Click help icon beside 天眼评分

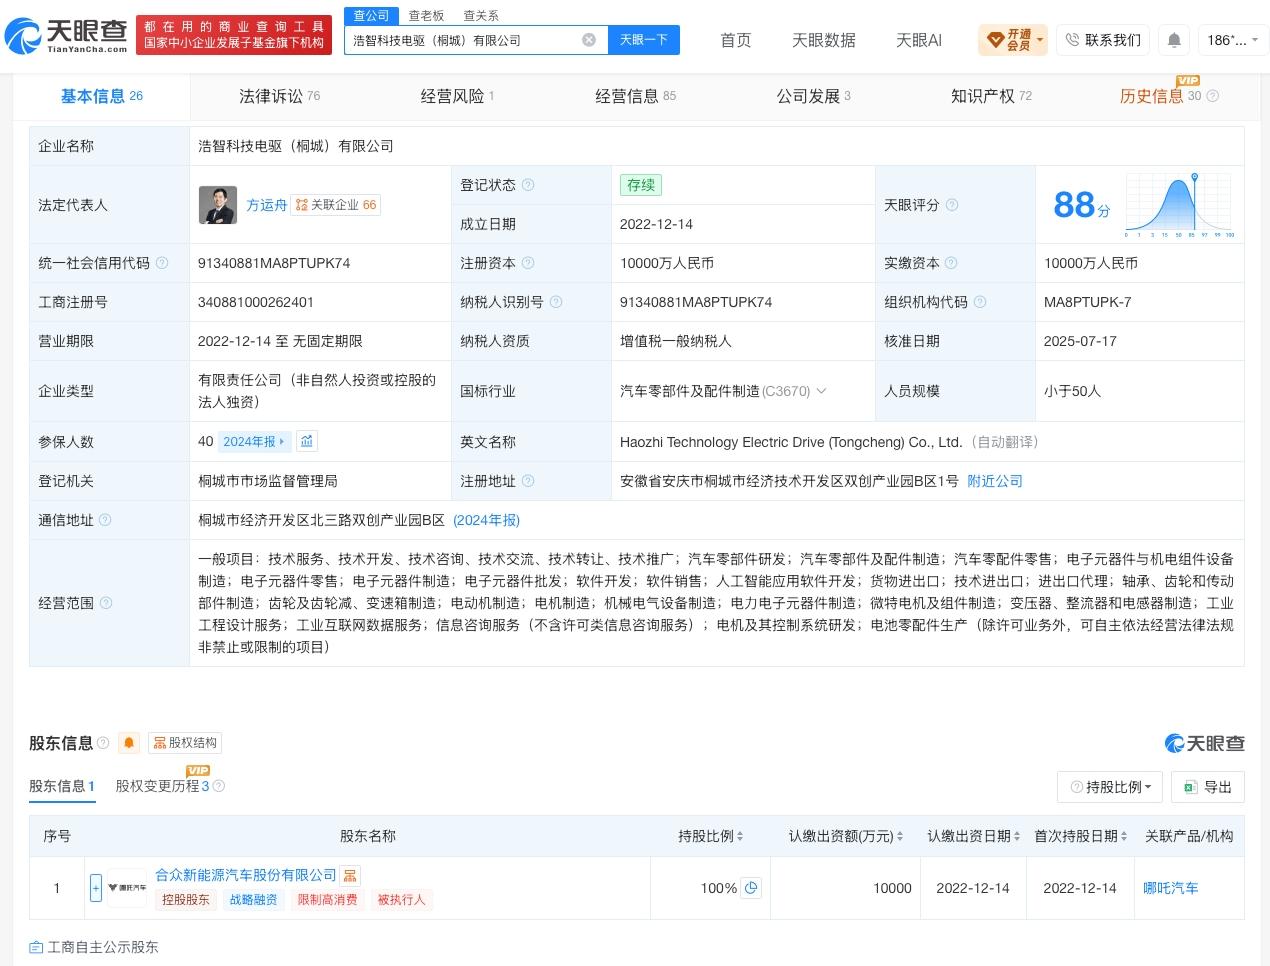(x=952, y=205)
